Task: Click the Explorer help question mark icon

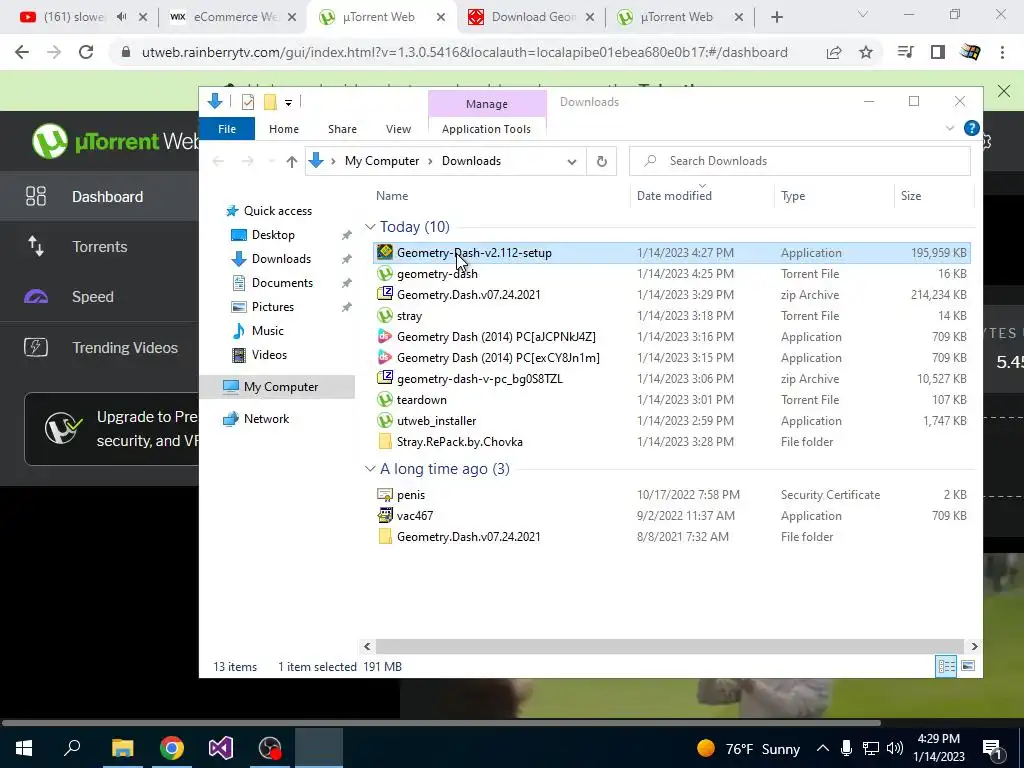Action: tap(971, 129)
